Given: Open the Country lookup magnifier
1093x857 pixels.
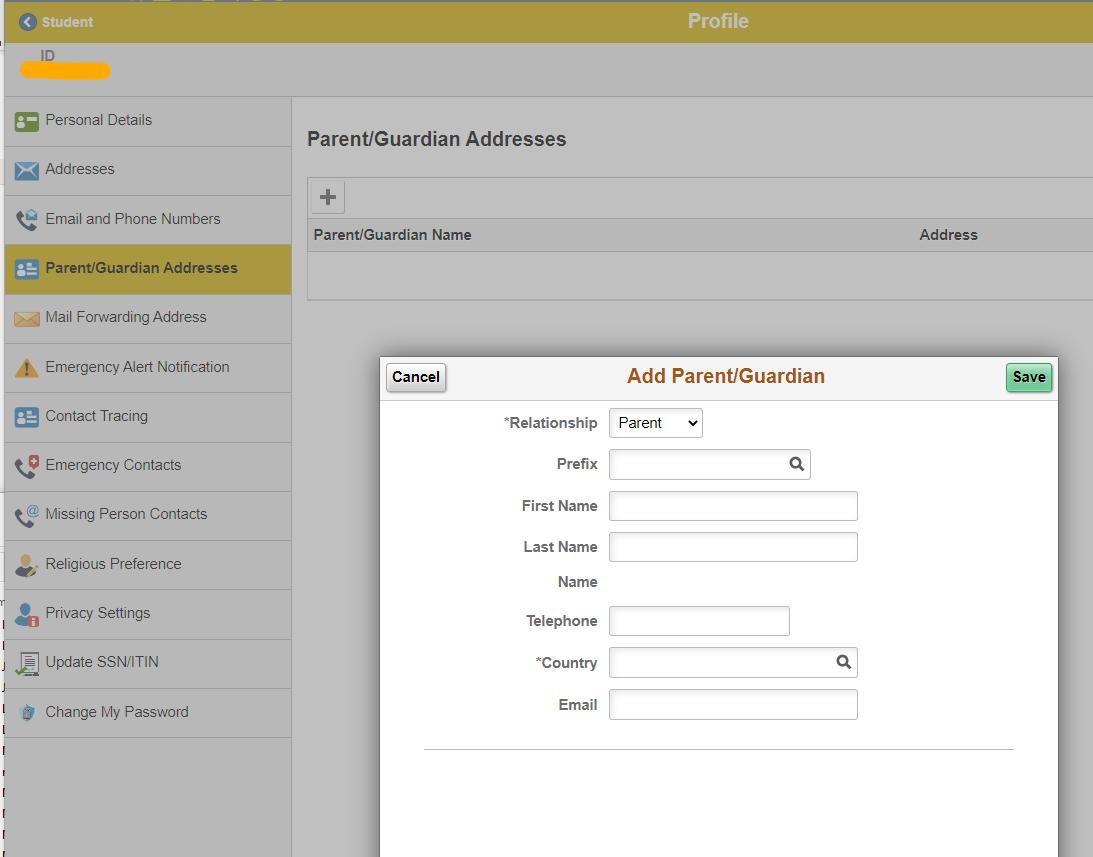Looking at the screenshot, I should 843,662.
